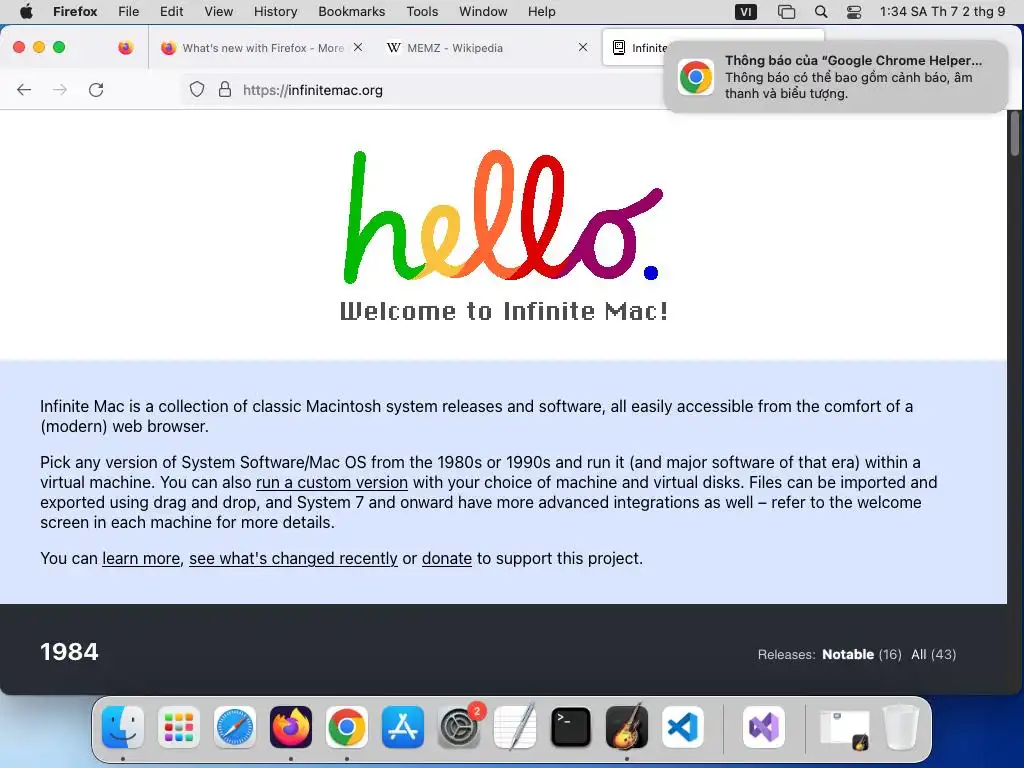Open Finder from the dock
The width and height of the screenshot is (1024, 768).
[x=123, y=727]
